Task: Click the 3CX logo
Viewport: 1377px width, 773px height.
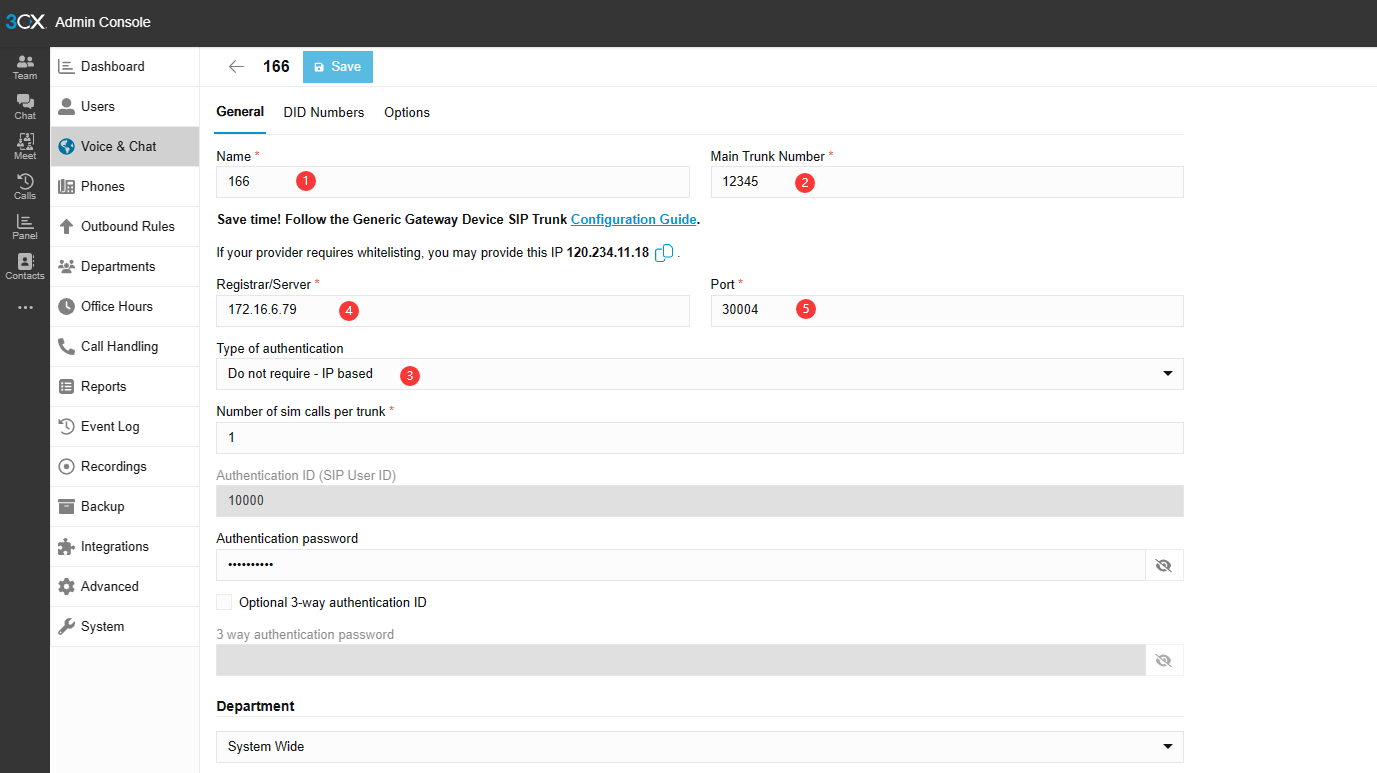Action: [x=25, y=22]
